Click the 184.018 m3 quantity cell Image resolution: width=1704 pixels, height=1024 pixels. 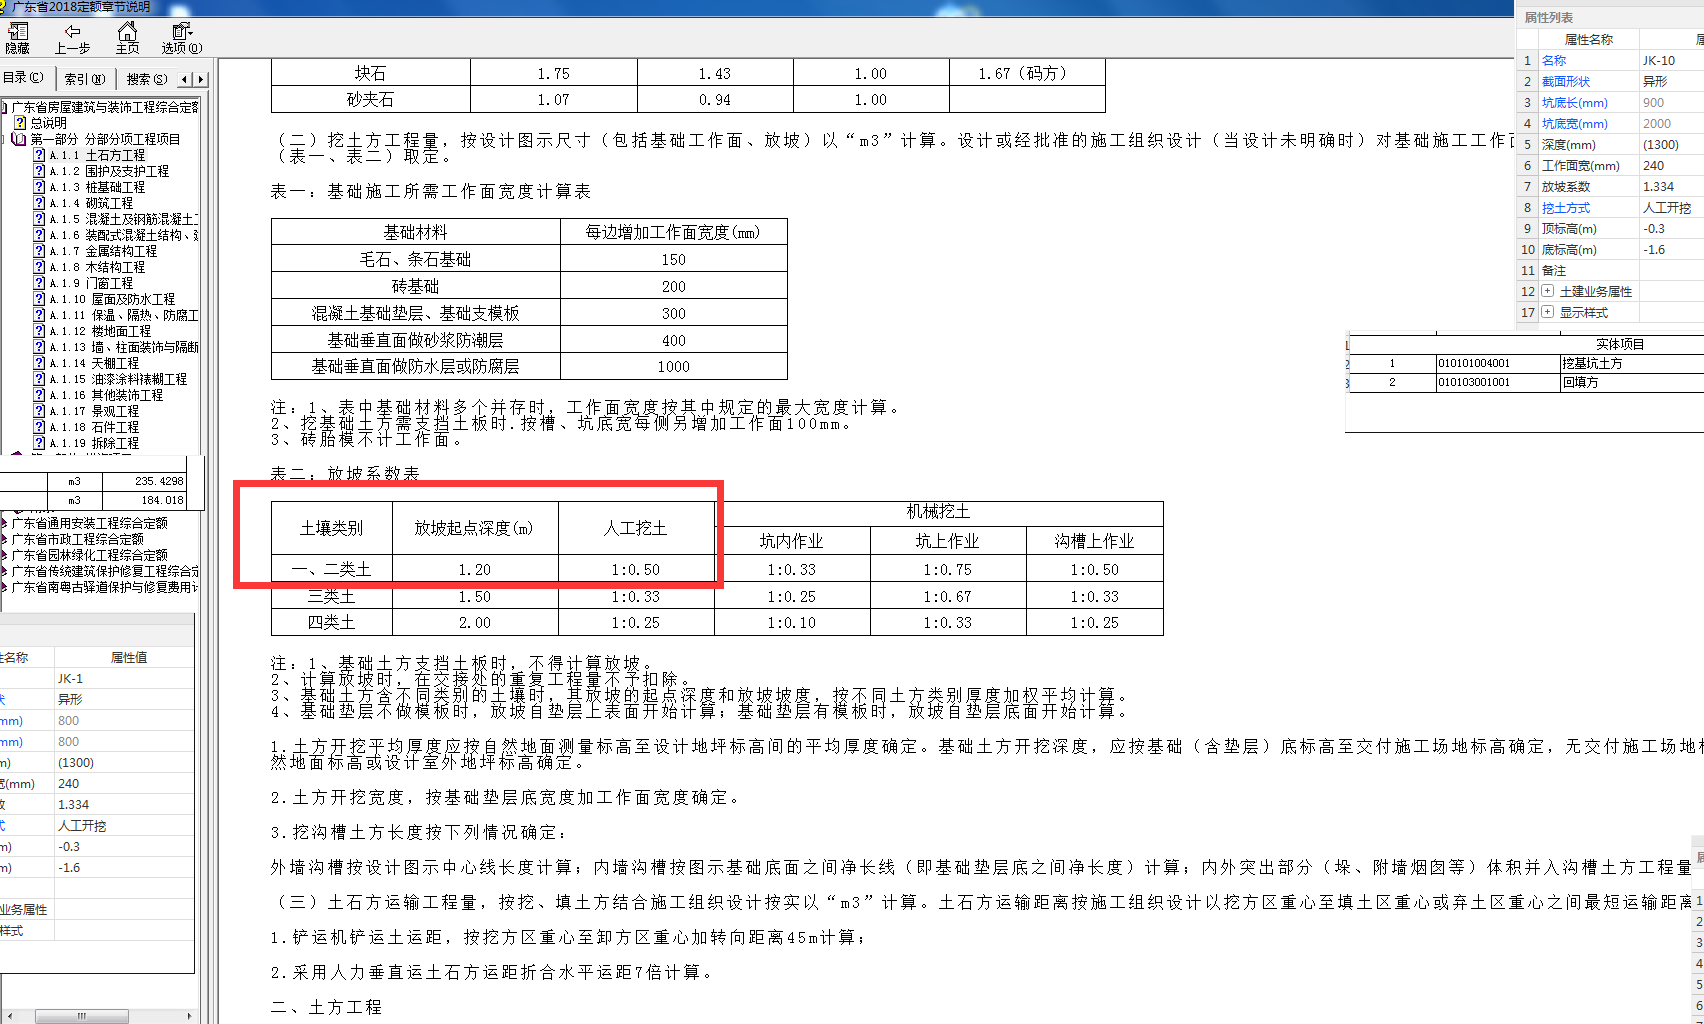coord(143,500)
